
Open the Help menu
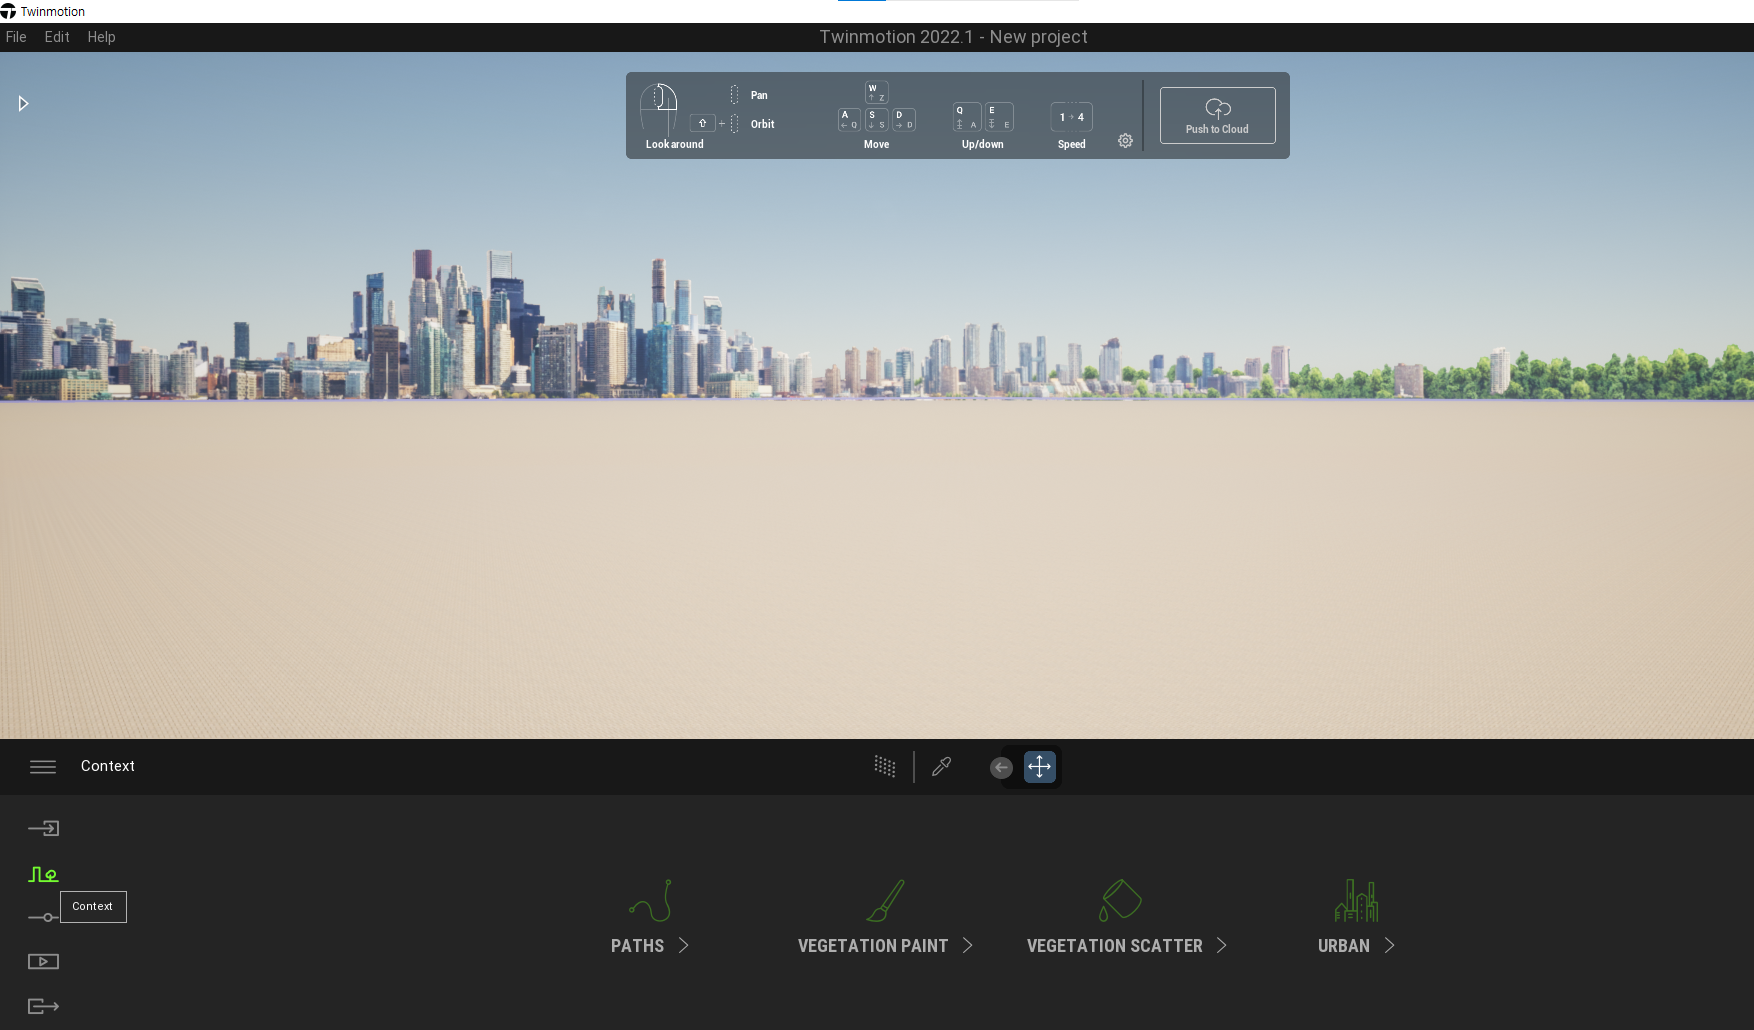click(101, 37)
